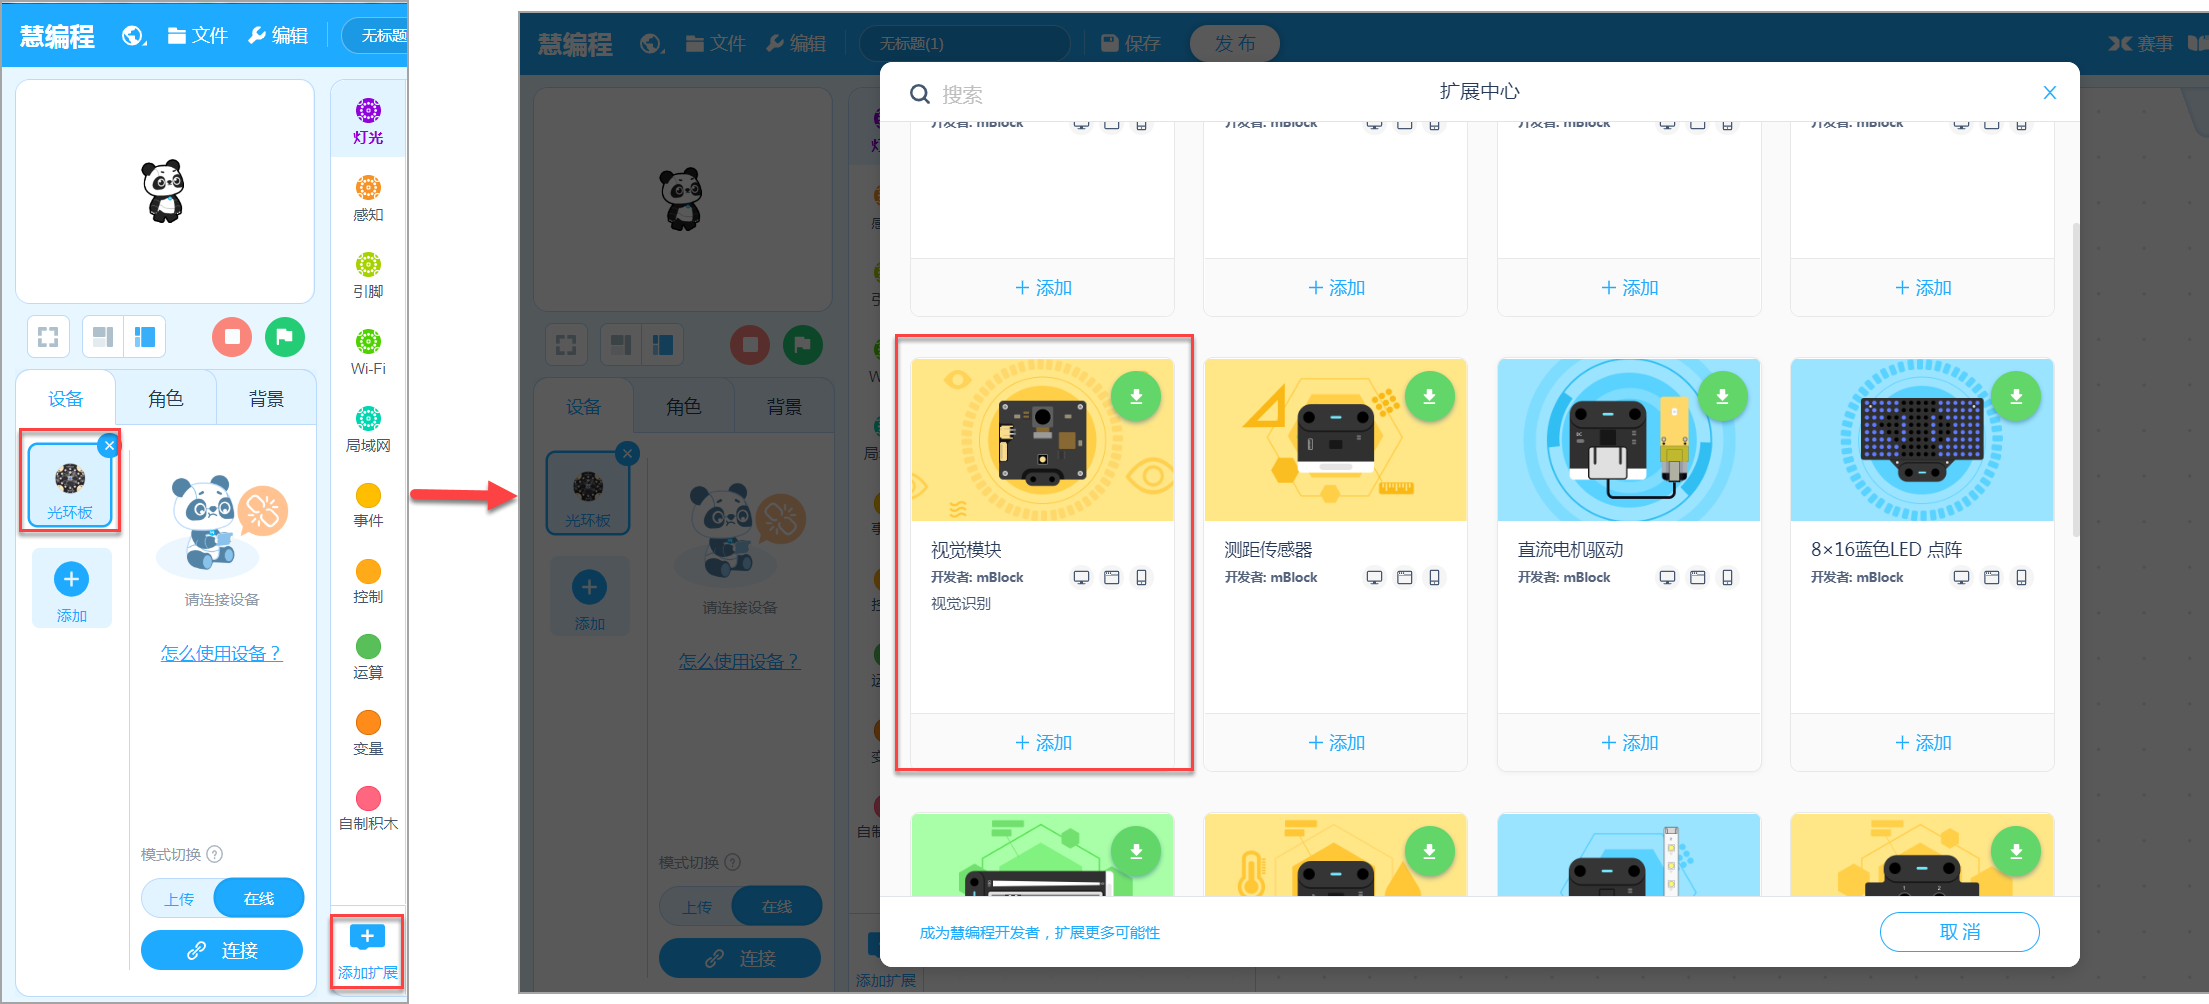Click desktop platform icon on 视觉模块 card
This screenshot has width=2209, height=1004.
pos(1081,577)
